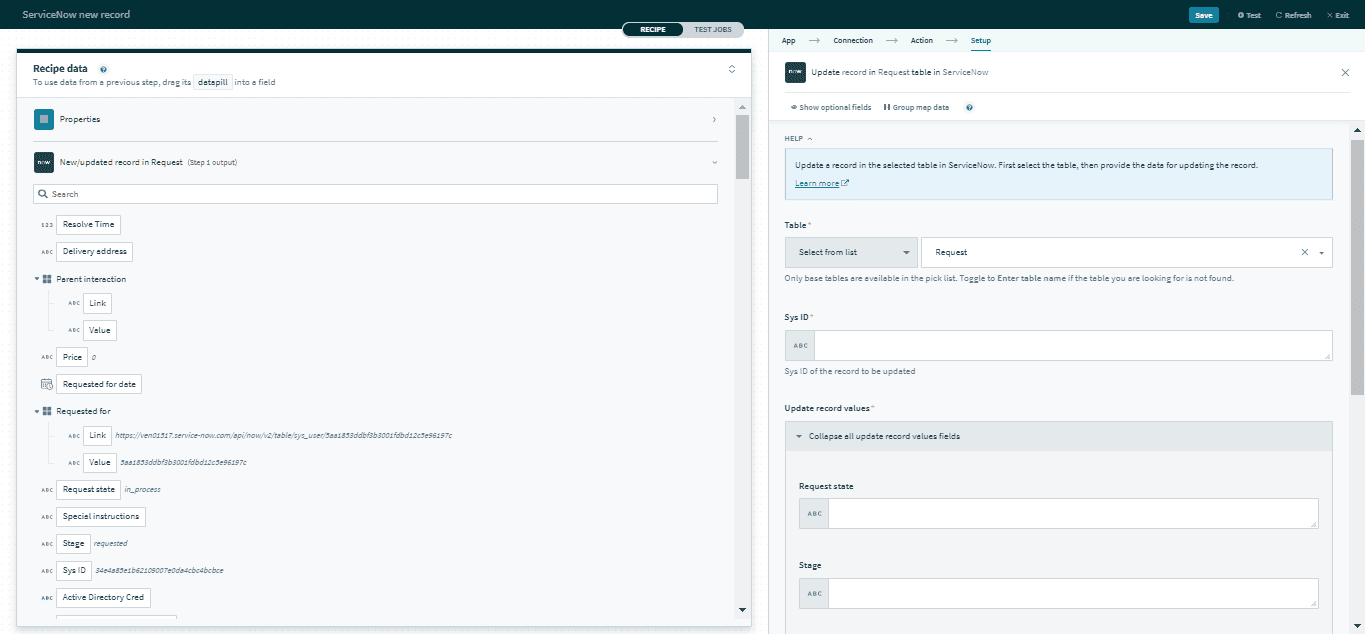Collapse the Parent interaction tree group
Screen dimensions: 1365x634
(37, 279)
